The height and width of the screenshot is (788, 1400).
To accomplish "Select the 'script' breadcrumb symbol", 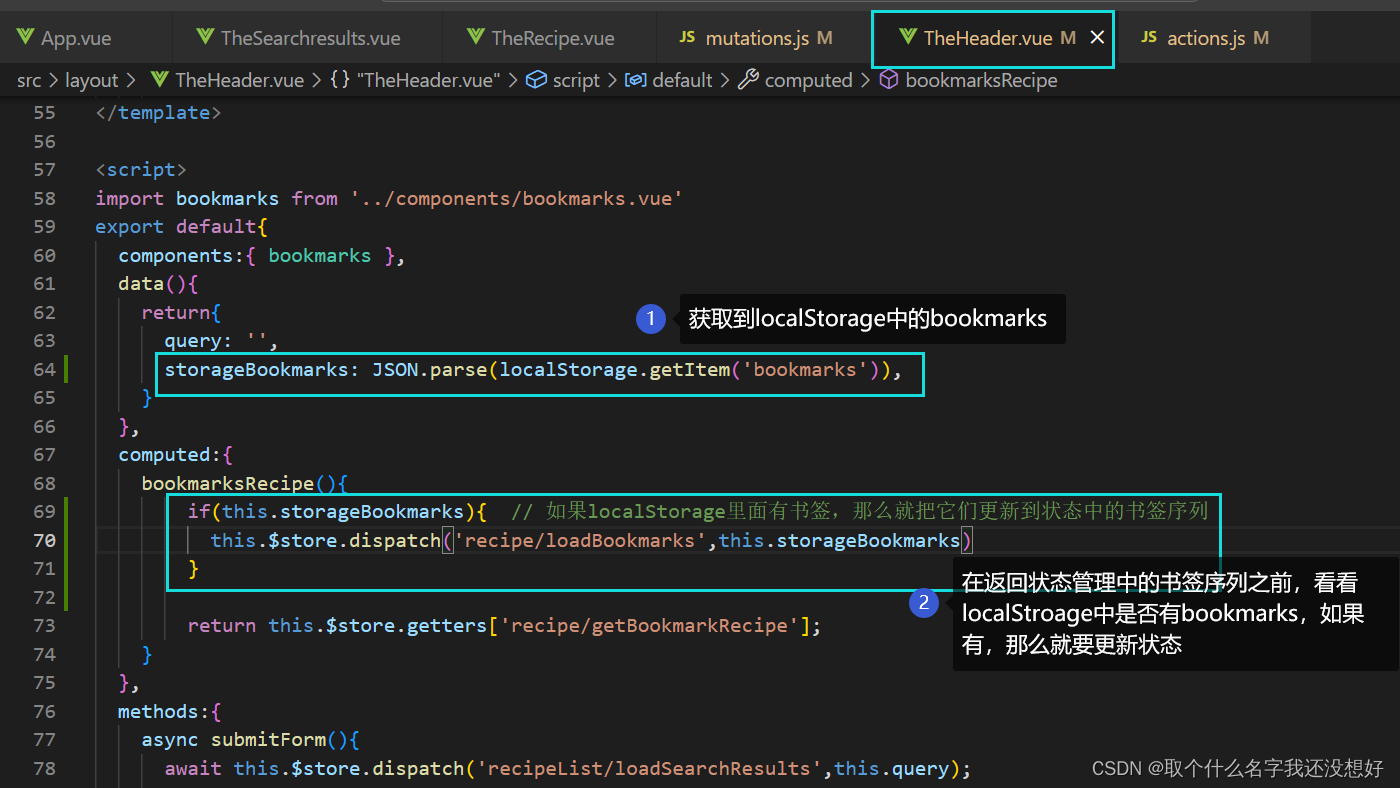I will (576, 80).
